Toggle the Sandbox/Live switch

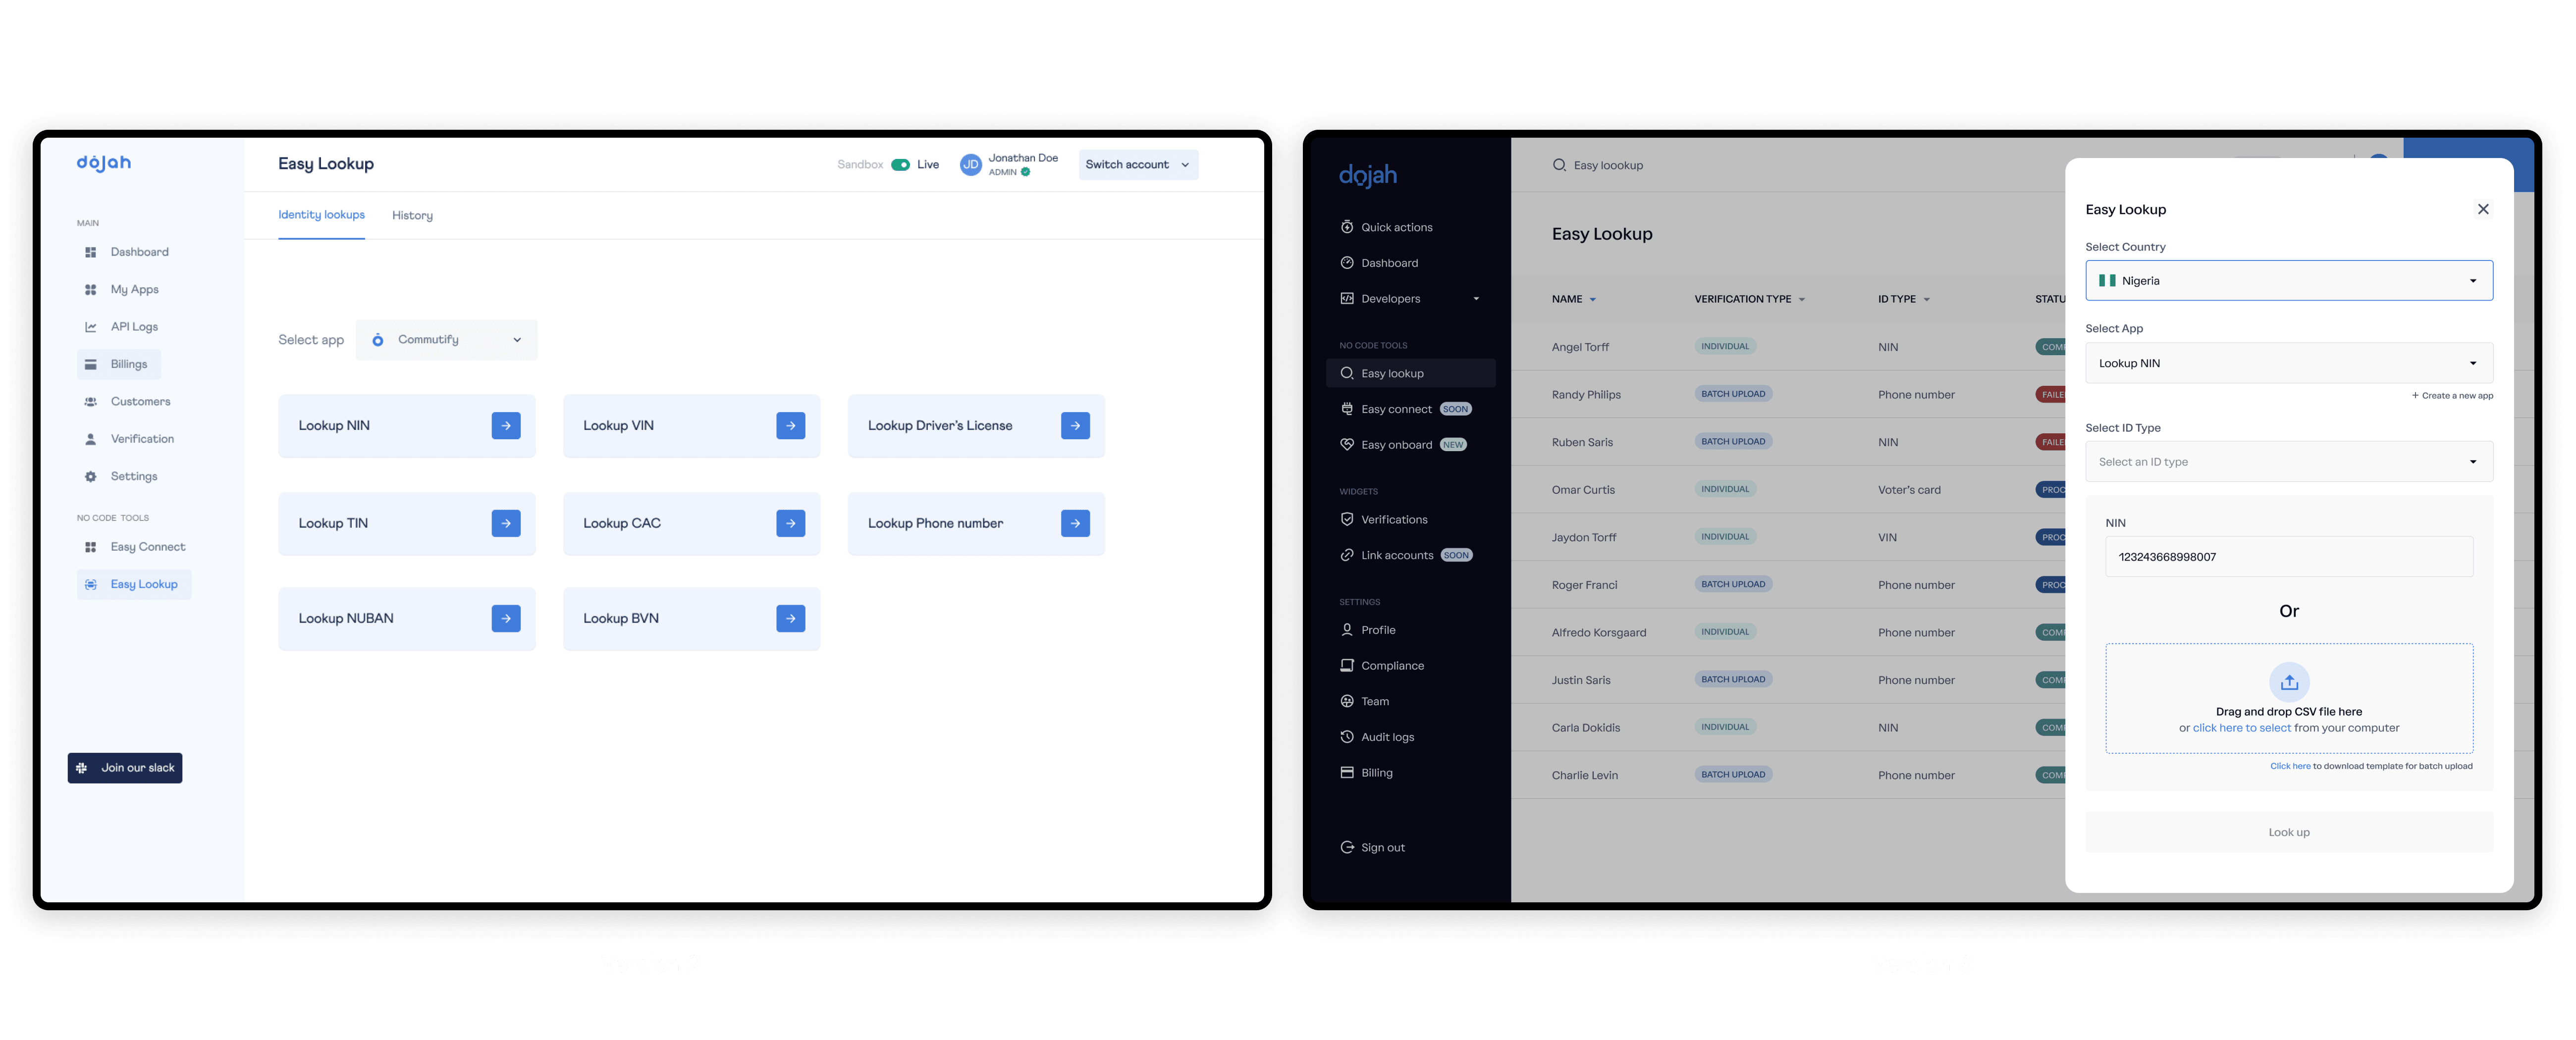coord(900,165)
